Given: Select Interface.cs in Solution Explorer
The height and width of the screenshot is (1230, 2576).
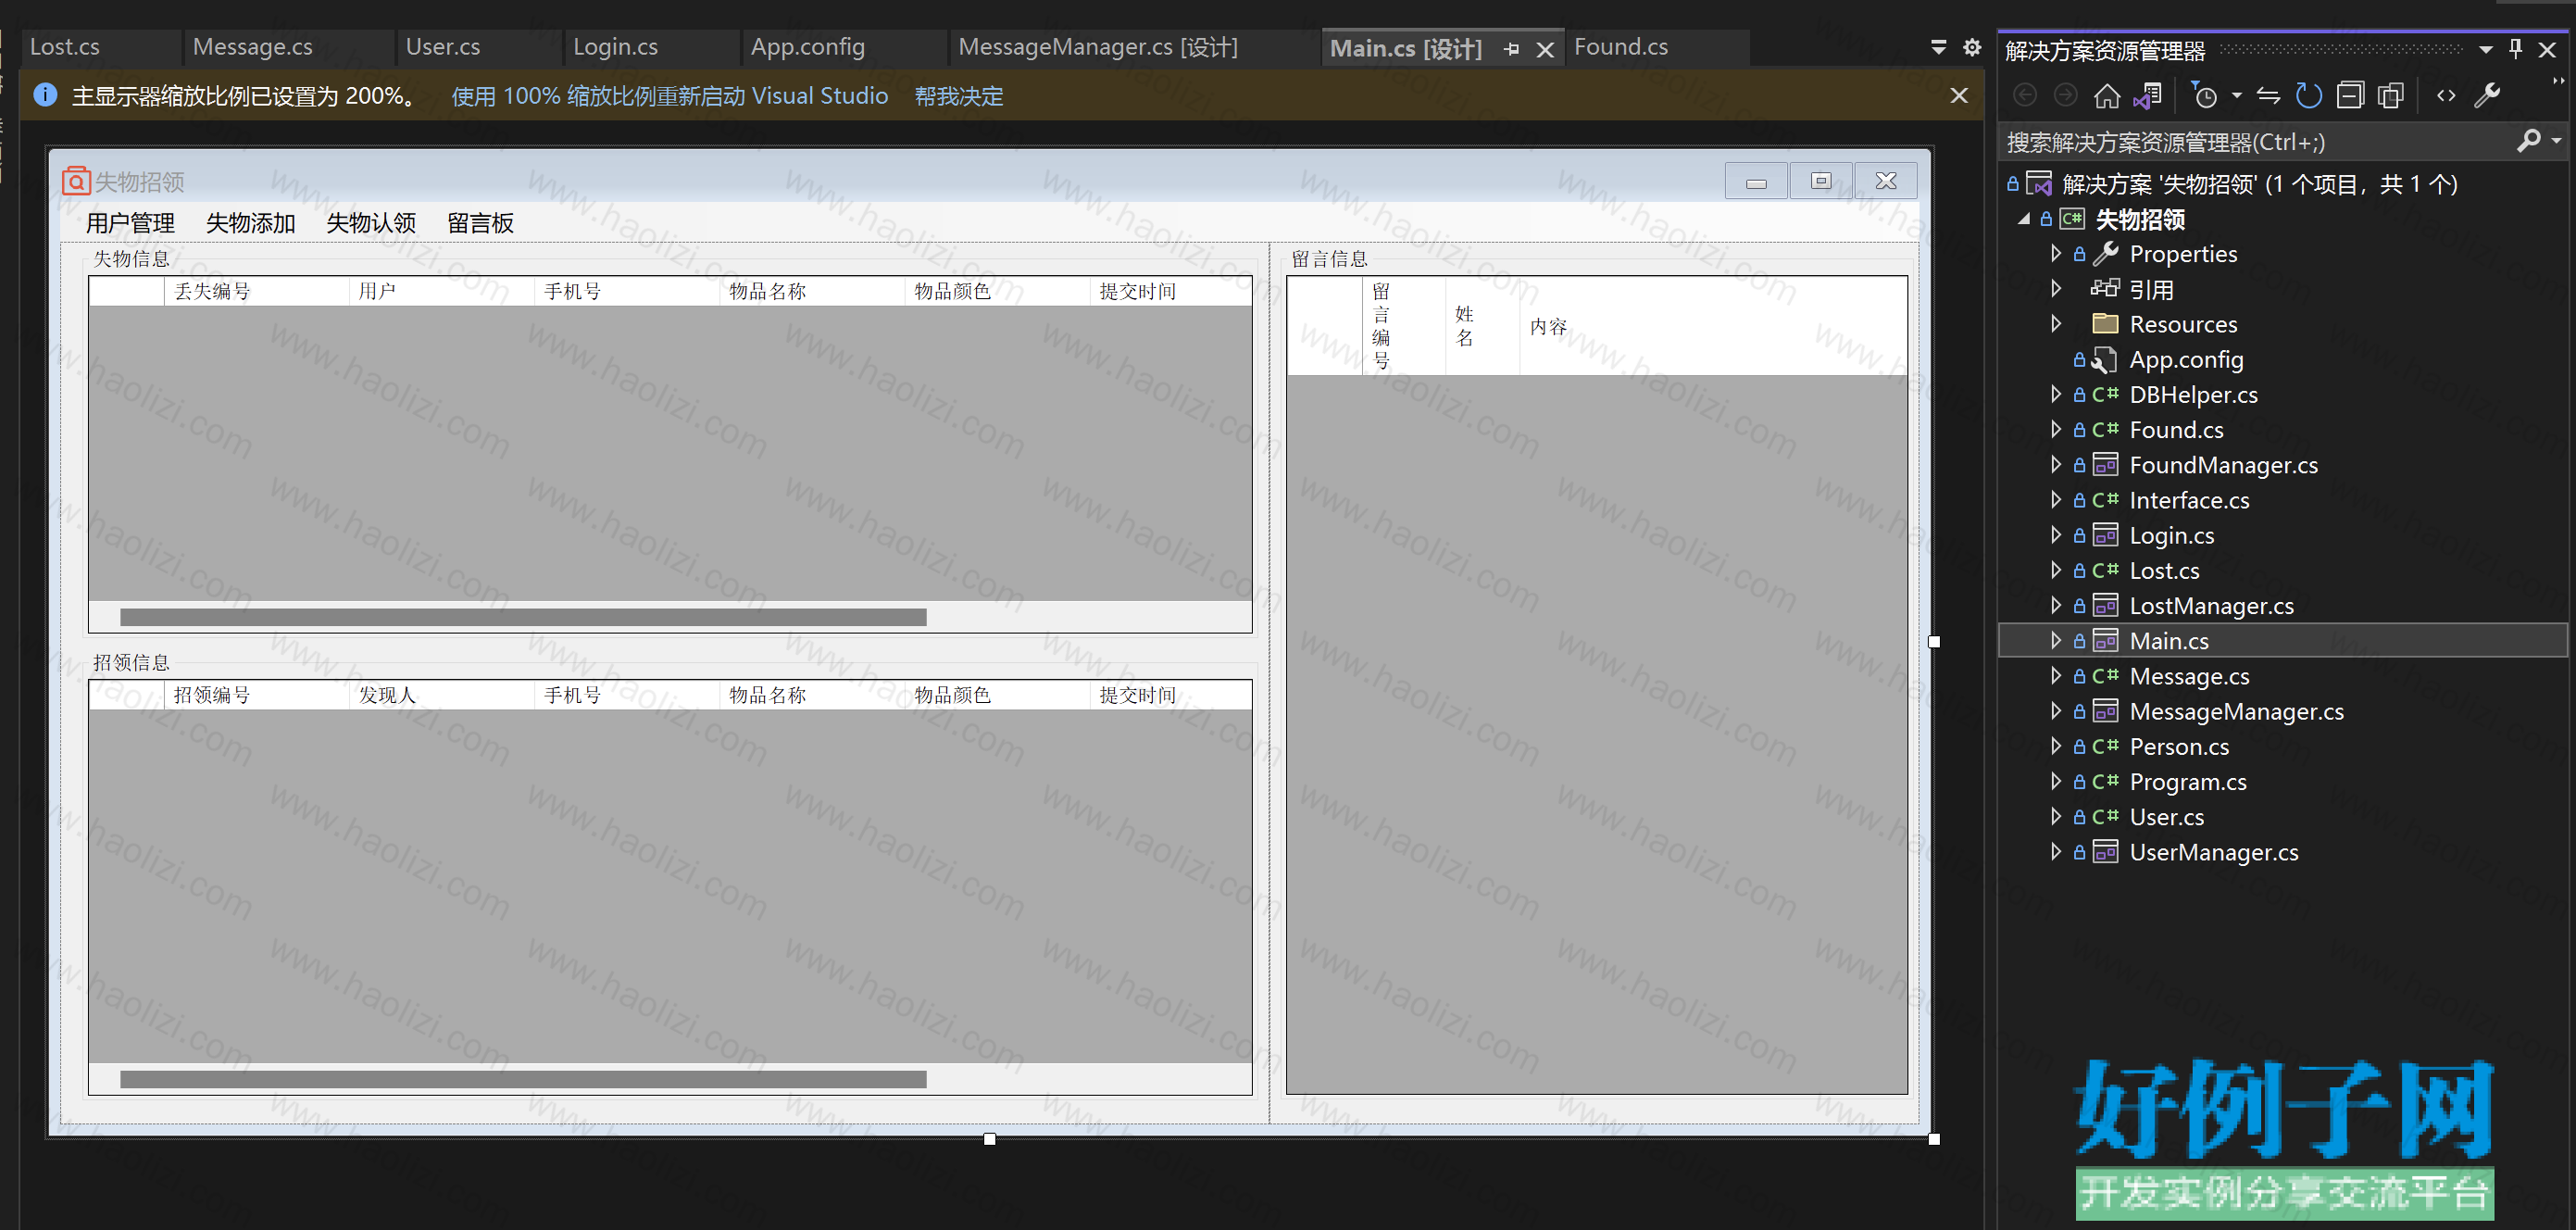Looking at the screenshot, I should pyautogui.click(x=2189, y=500).
